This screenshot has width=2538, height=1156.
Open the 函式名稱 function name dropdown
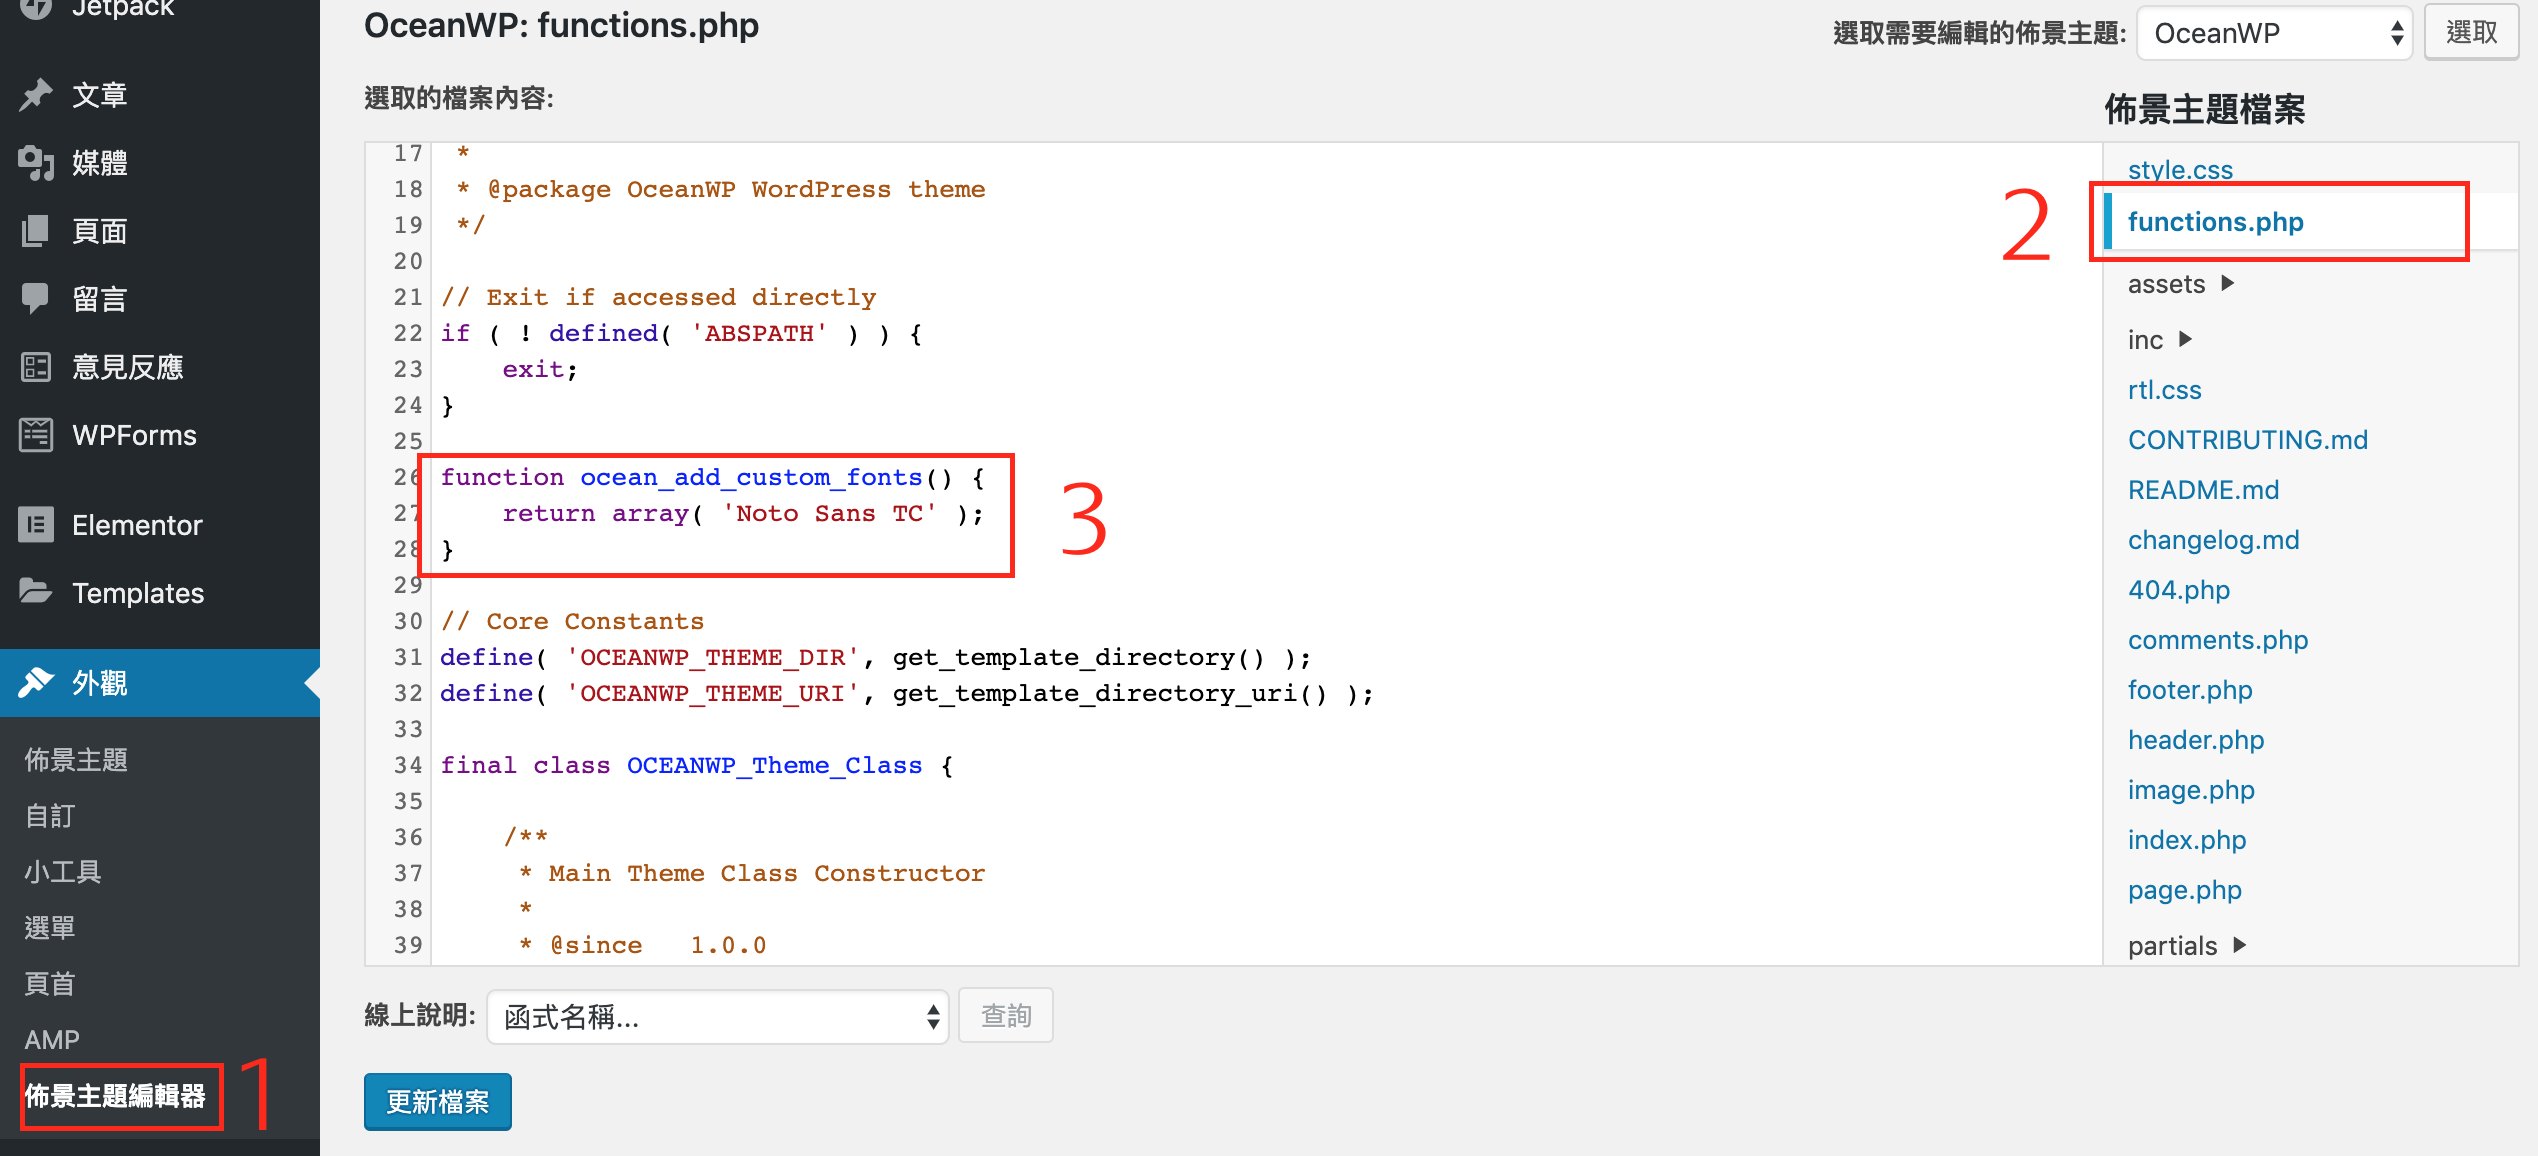coord(717,1017)
